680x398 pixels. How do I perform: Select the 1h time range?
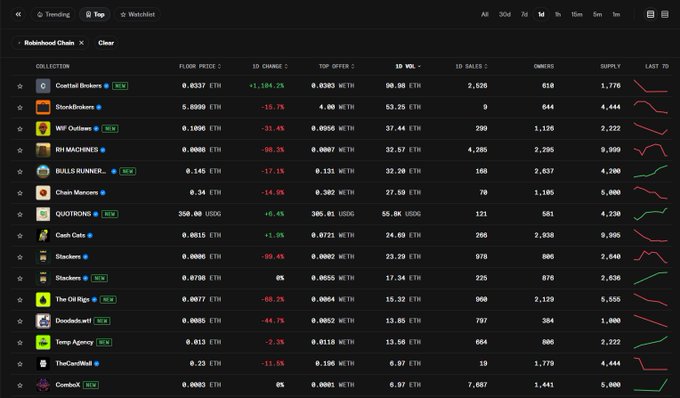click(558, 14)
